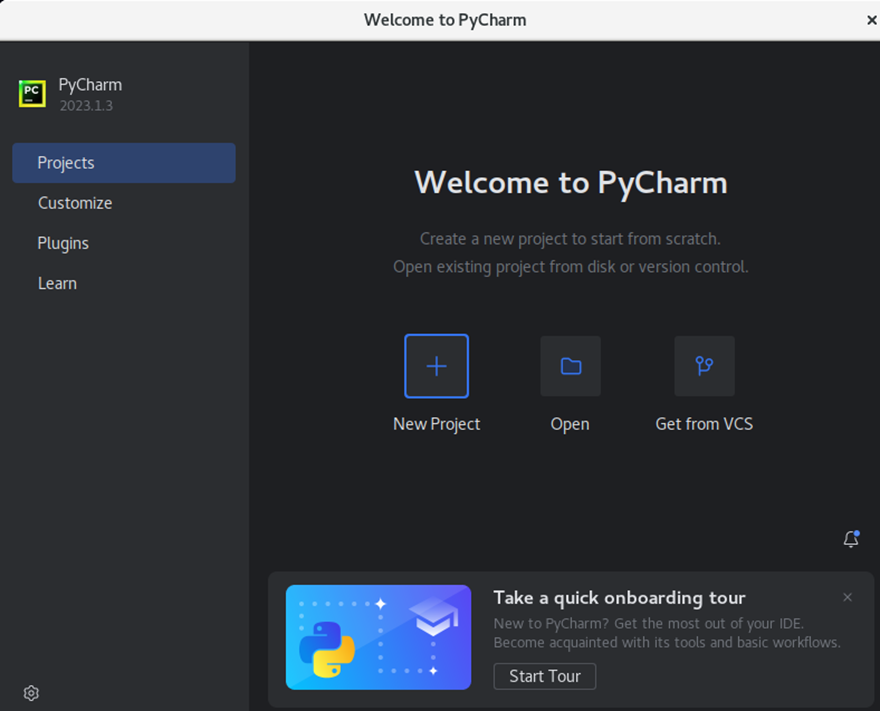Switch to the Customize tab

[124, 203]
